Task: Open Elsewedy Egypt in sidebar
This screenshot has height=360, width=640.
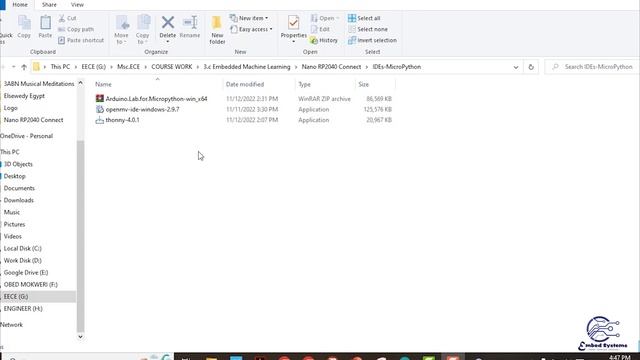Action: tap(24, 96)
